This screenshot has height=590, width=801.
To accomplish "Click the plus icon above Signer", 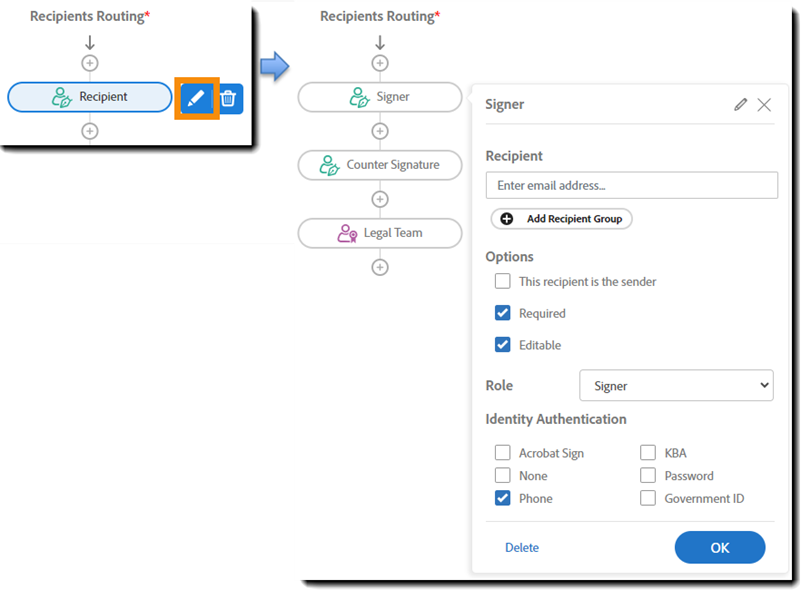I will click(x=380, y=62).
